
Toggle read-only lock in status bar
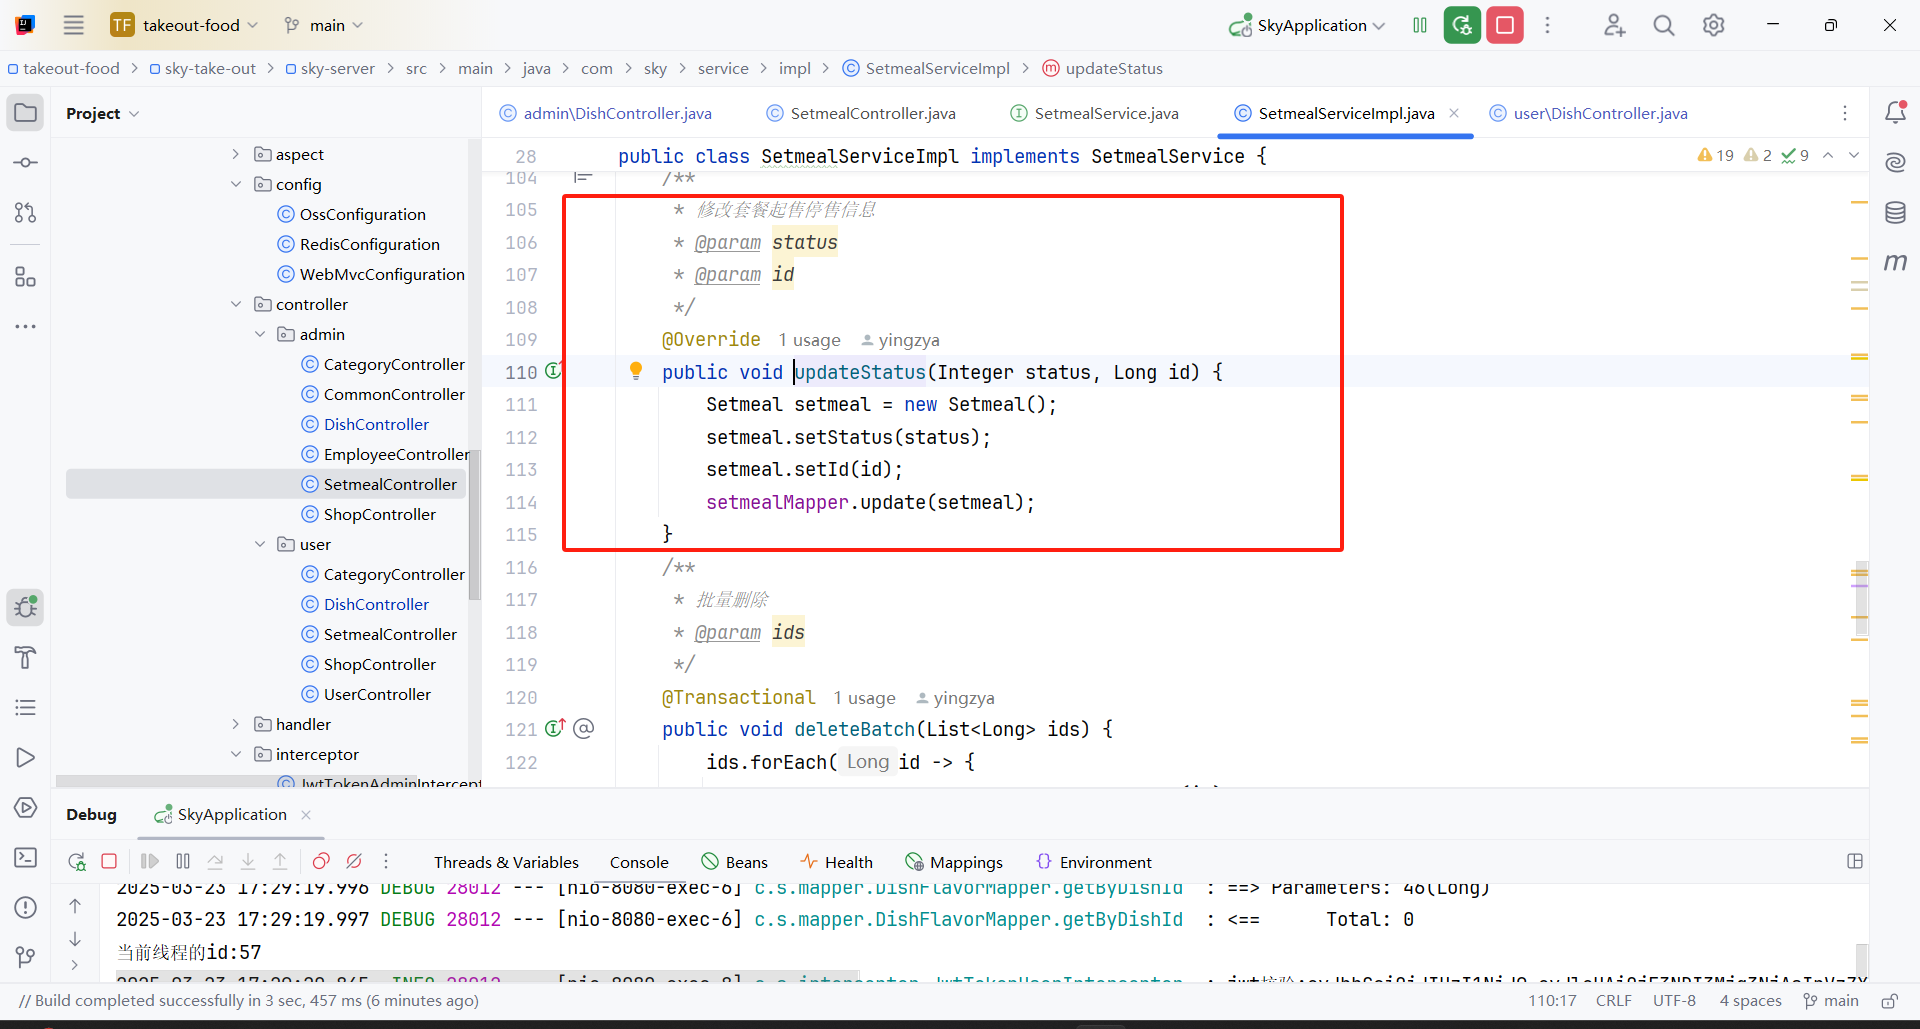(x=1889, y=1000)
